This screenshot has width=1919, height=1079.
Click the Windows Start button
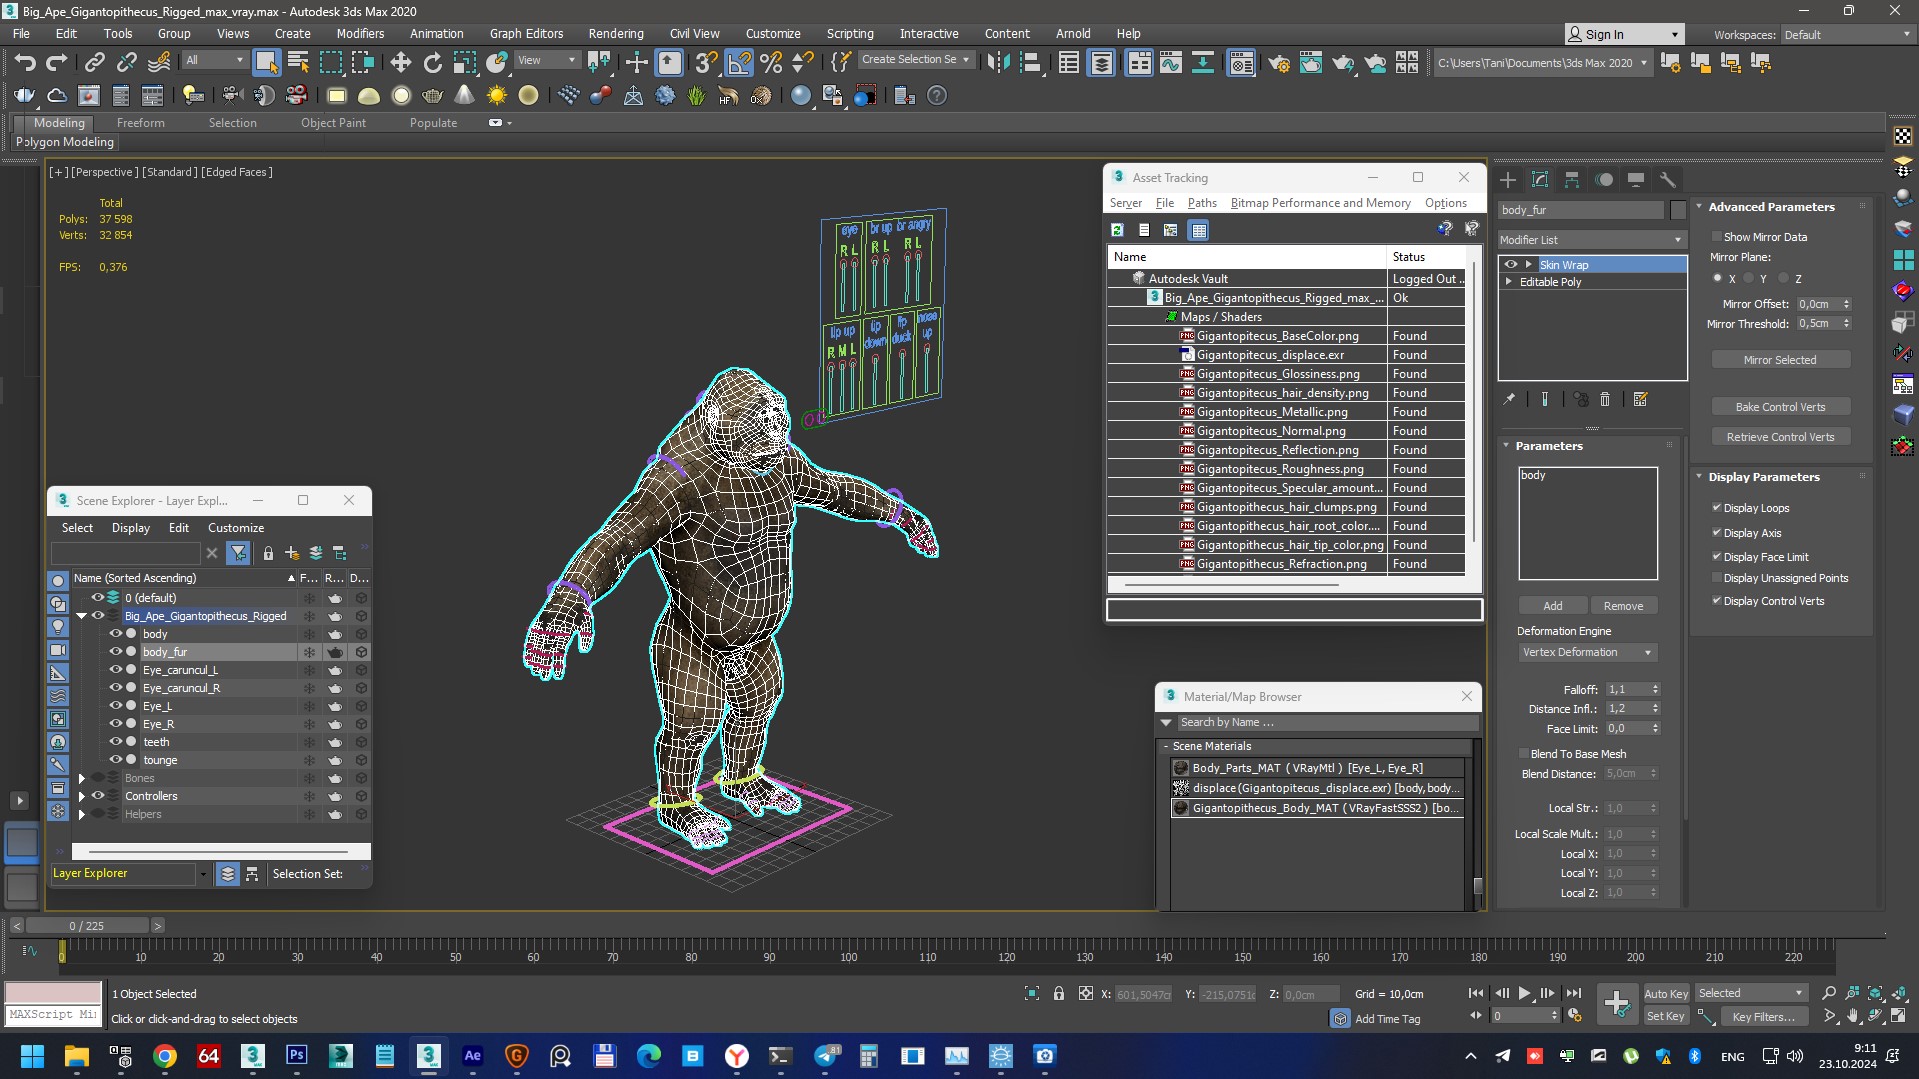click(x=32, y=1056)
